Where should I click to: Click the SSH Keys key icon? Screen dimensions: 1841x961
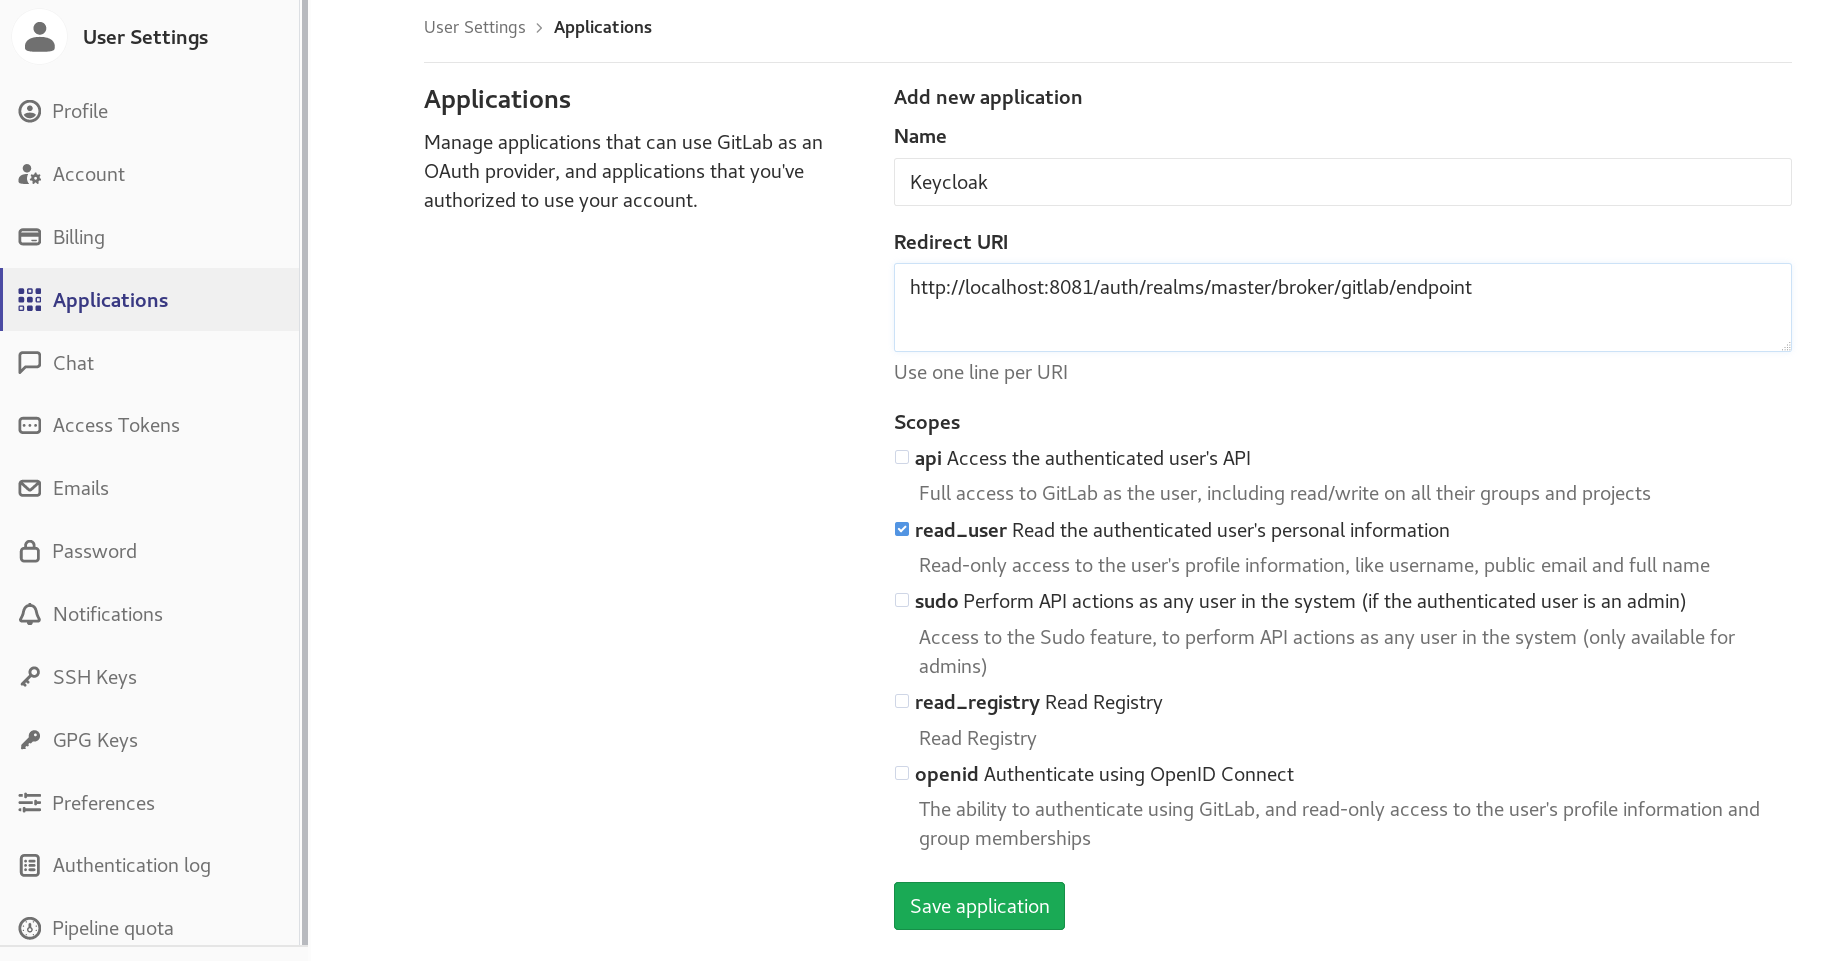pyautogui.click(x=29, y=677)
